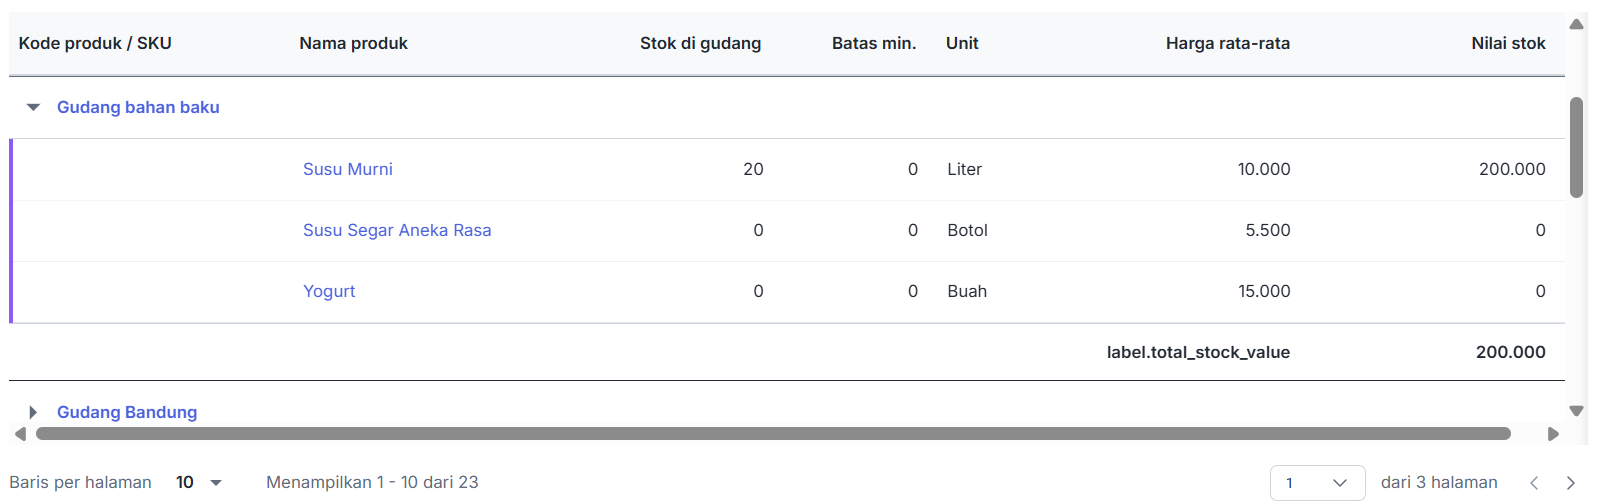Click the Harga rata-rata column header
Image resolution: width=1597 pixels, height=504 pixels.
coord(1227,43)
